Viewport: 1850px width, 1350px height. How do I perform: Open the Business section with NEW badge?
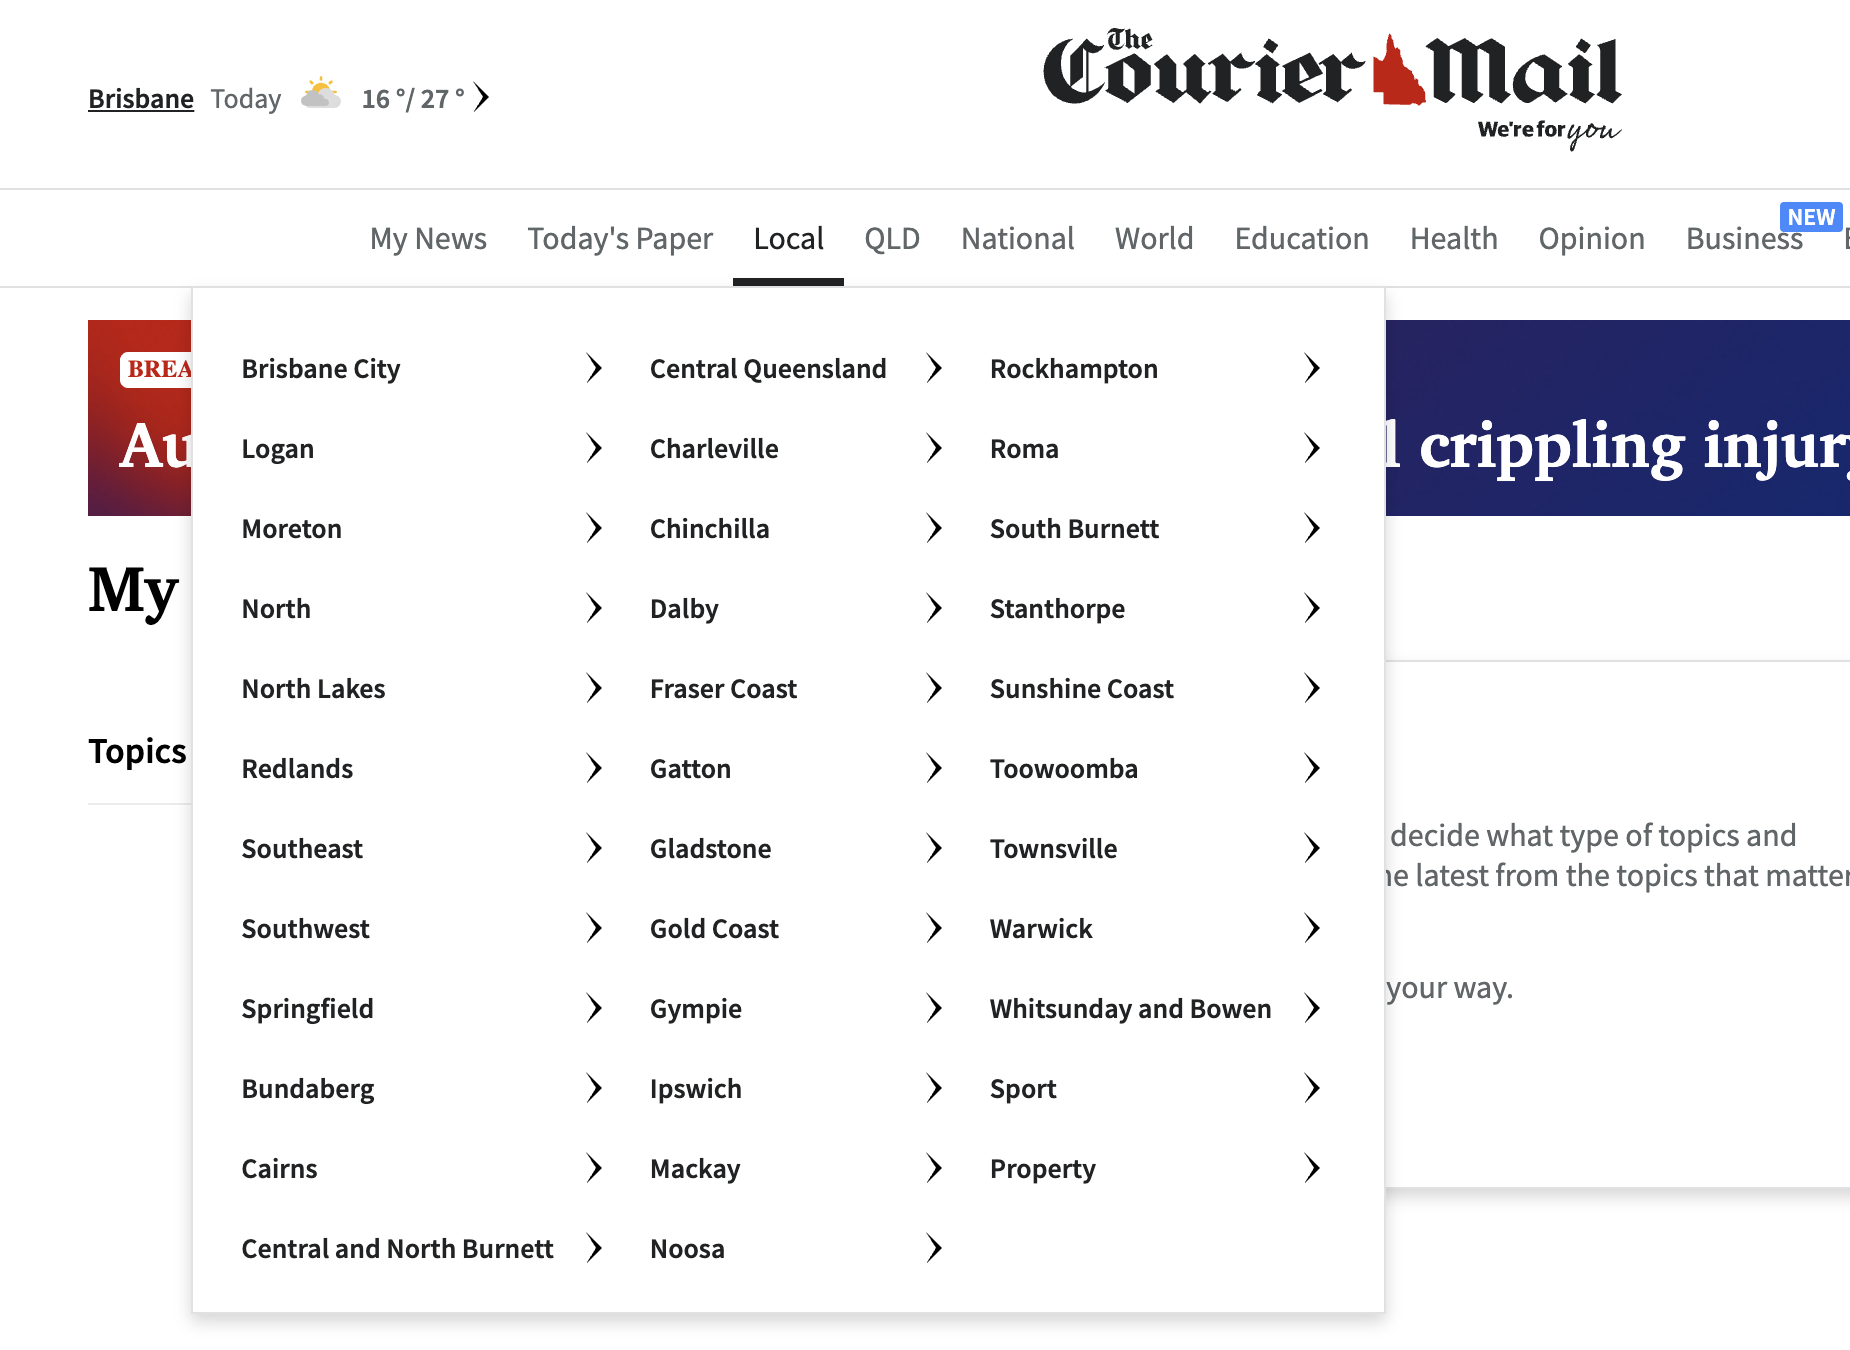point(1743,238)
